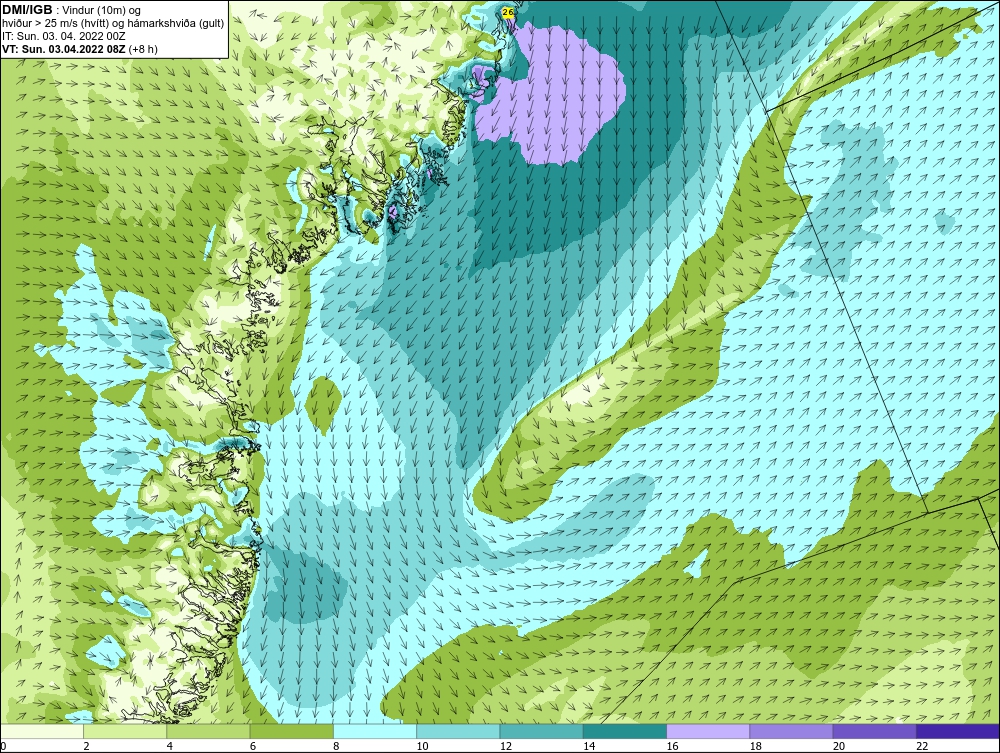
Task: Click the yellow 26 max gust marker
Action: click(508, 12)
